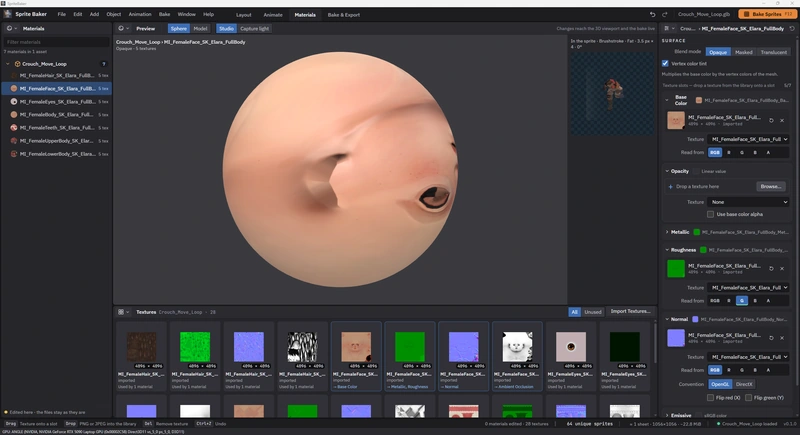Switch to the Bake & Export tab
This screenshot has height=435, width=800.
click(343, 15)
